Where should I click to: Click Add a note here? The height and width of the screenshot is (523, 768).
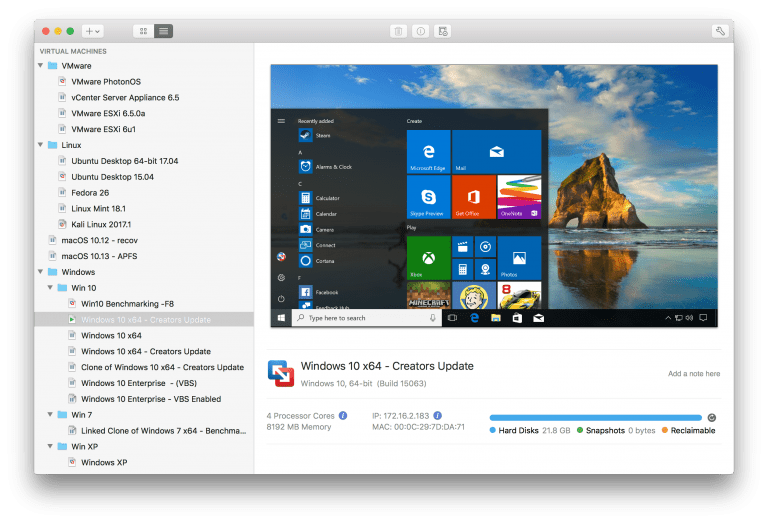pos(694,374)
